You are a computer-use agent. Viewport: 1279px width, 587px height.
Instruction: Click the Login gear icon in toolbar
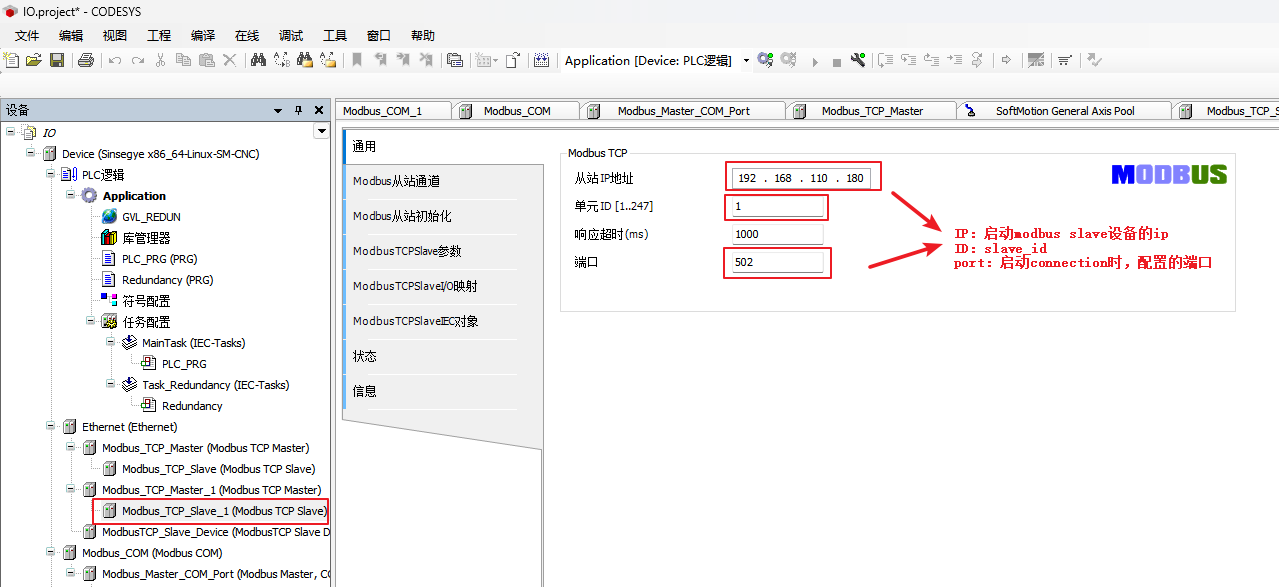[x=765, y=61]
